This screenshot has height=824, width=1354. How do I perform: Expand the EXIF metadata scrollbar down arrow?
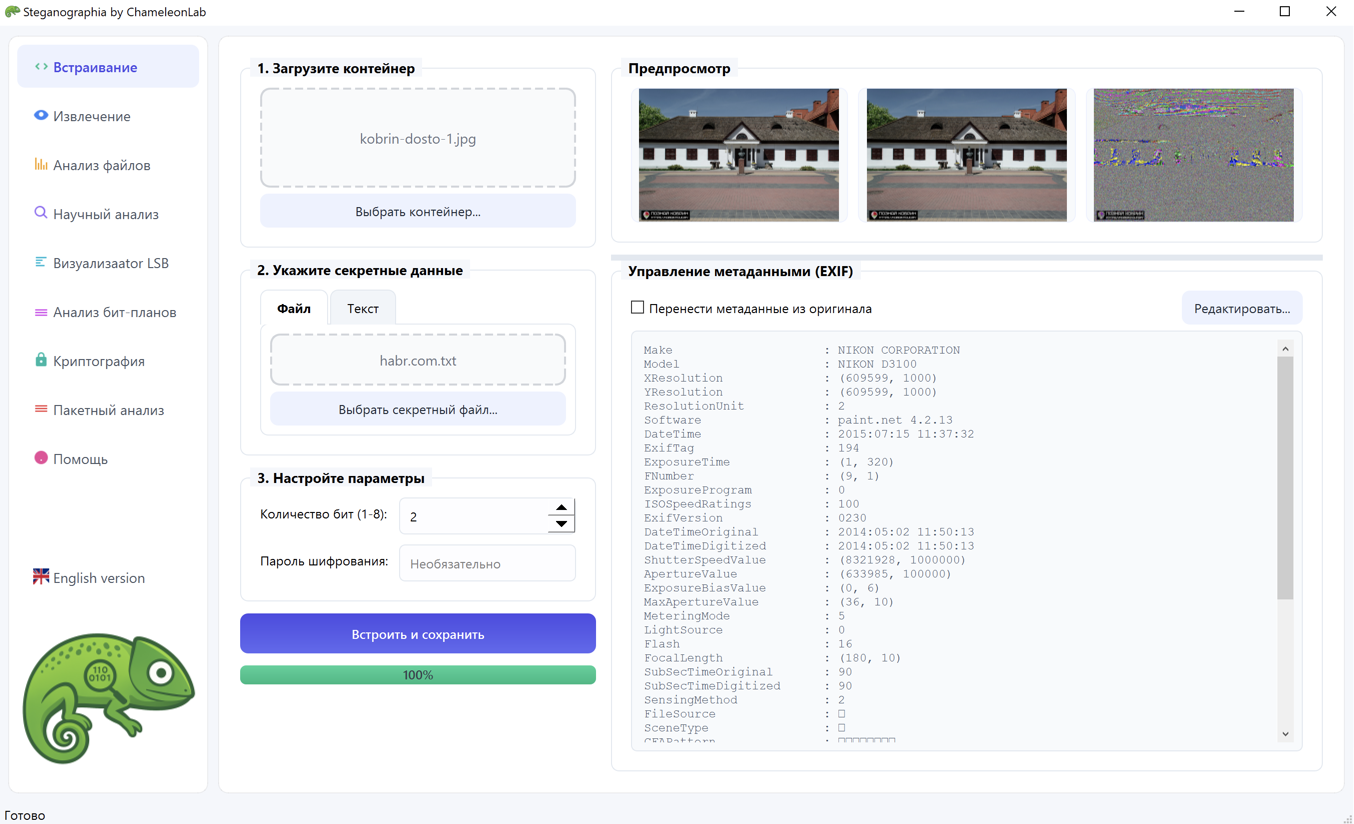pos(1286,734)
